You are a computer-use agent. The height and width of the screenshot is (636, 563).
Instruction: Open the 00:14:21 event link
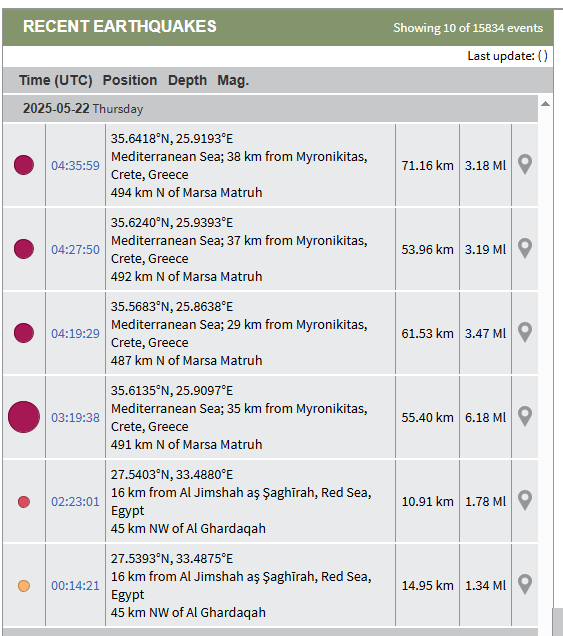(75, 586)
